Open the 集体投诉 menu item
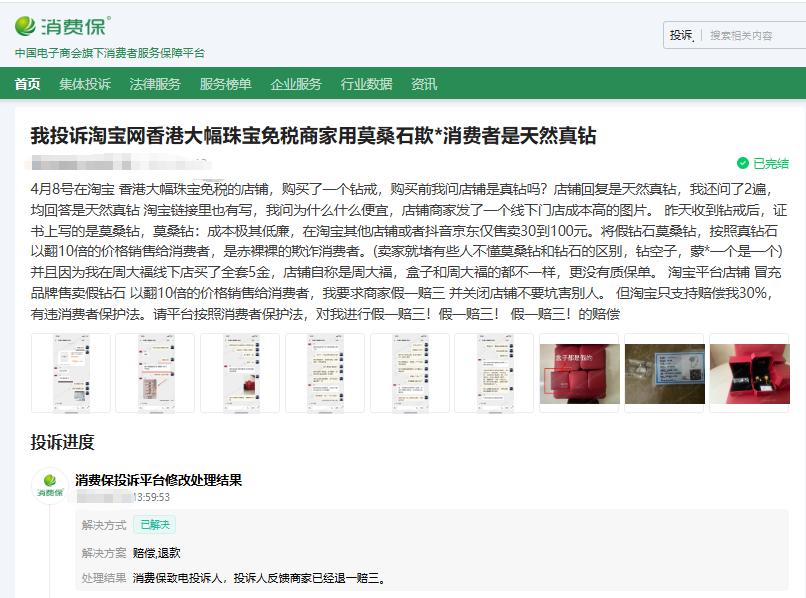This screenshot has width=806, height=598. (x=85, y=84)
